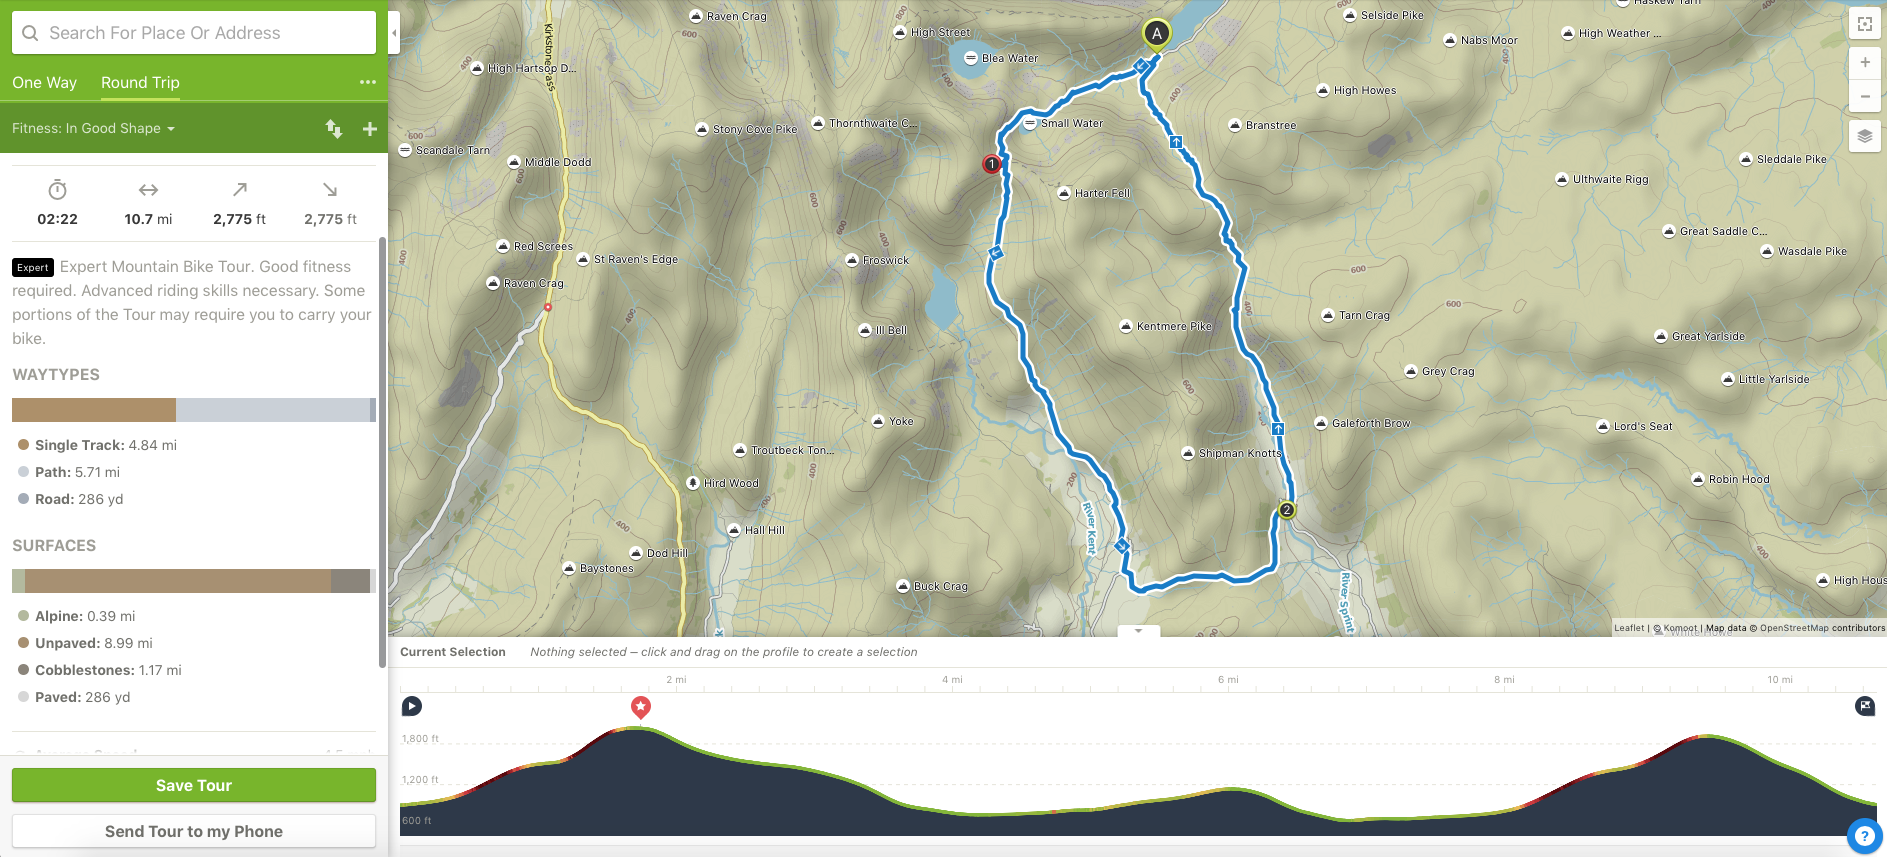
Task: Click the reverse route direction icon
Action: [334, 128]
